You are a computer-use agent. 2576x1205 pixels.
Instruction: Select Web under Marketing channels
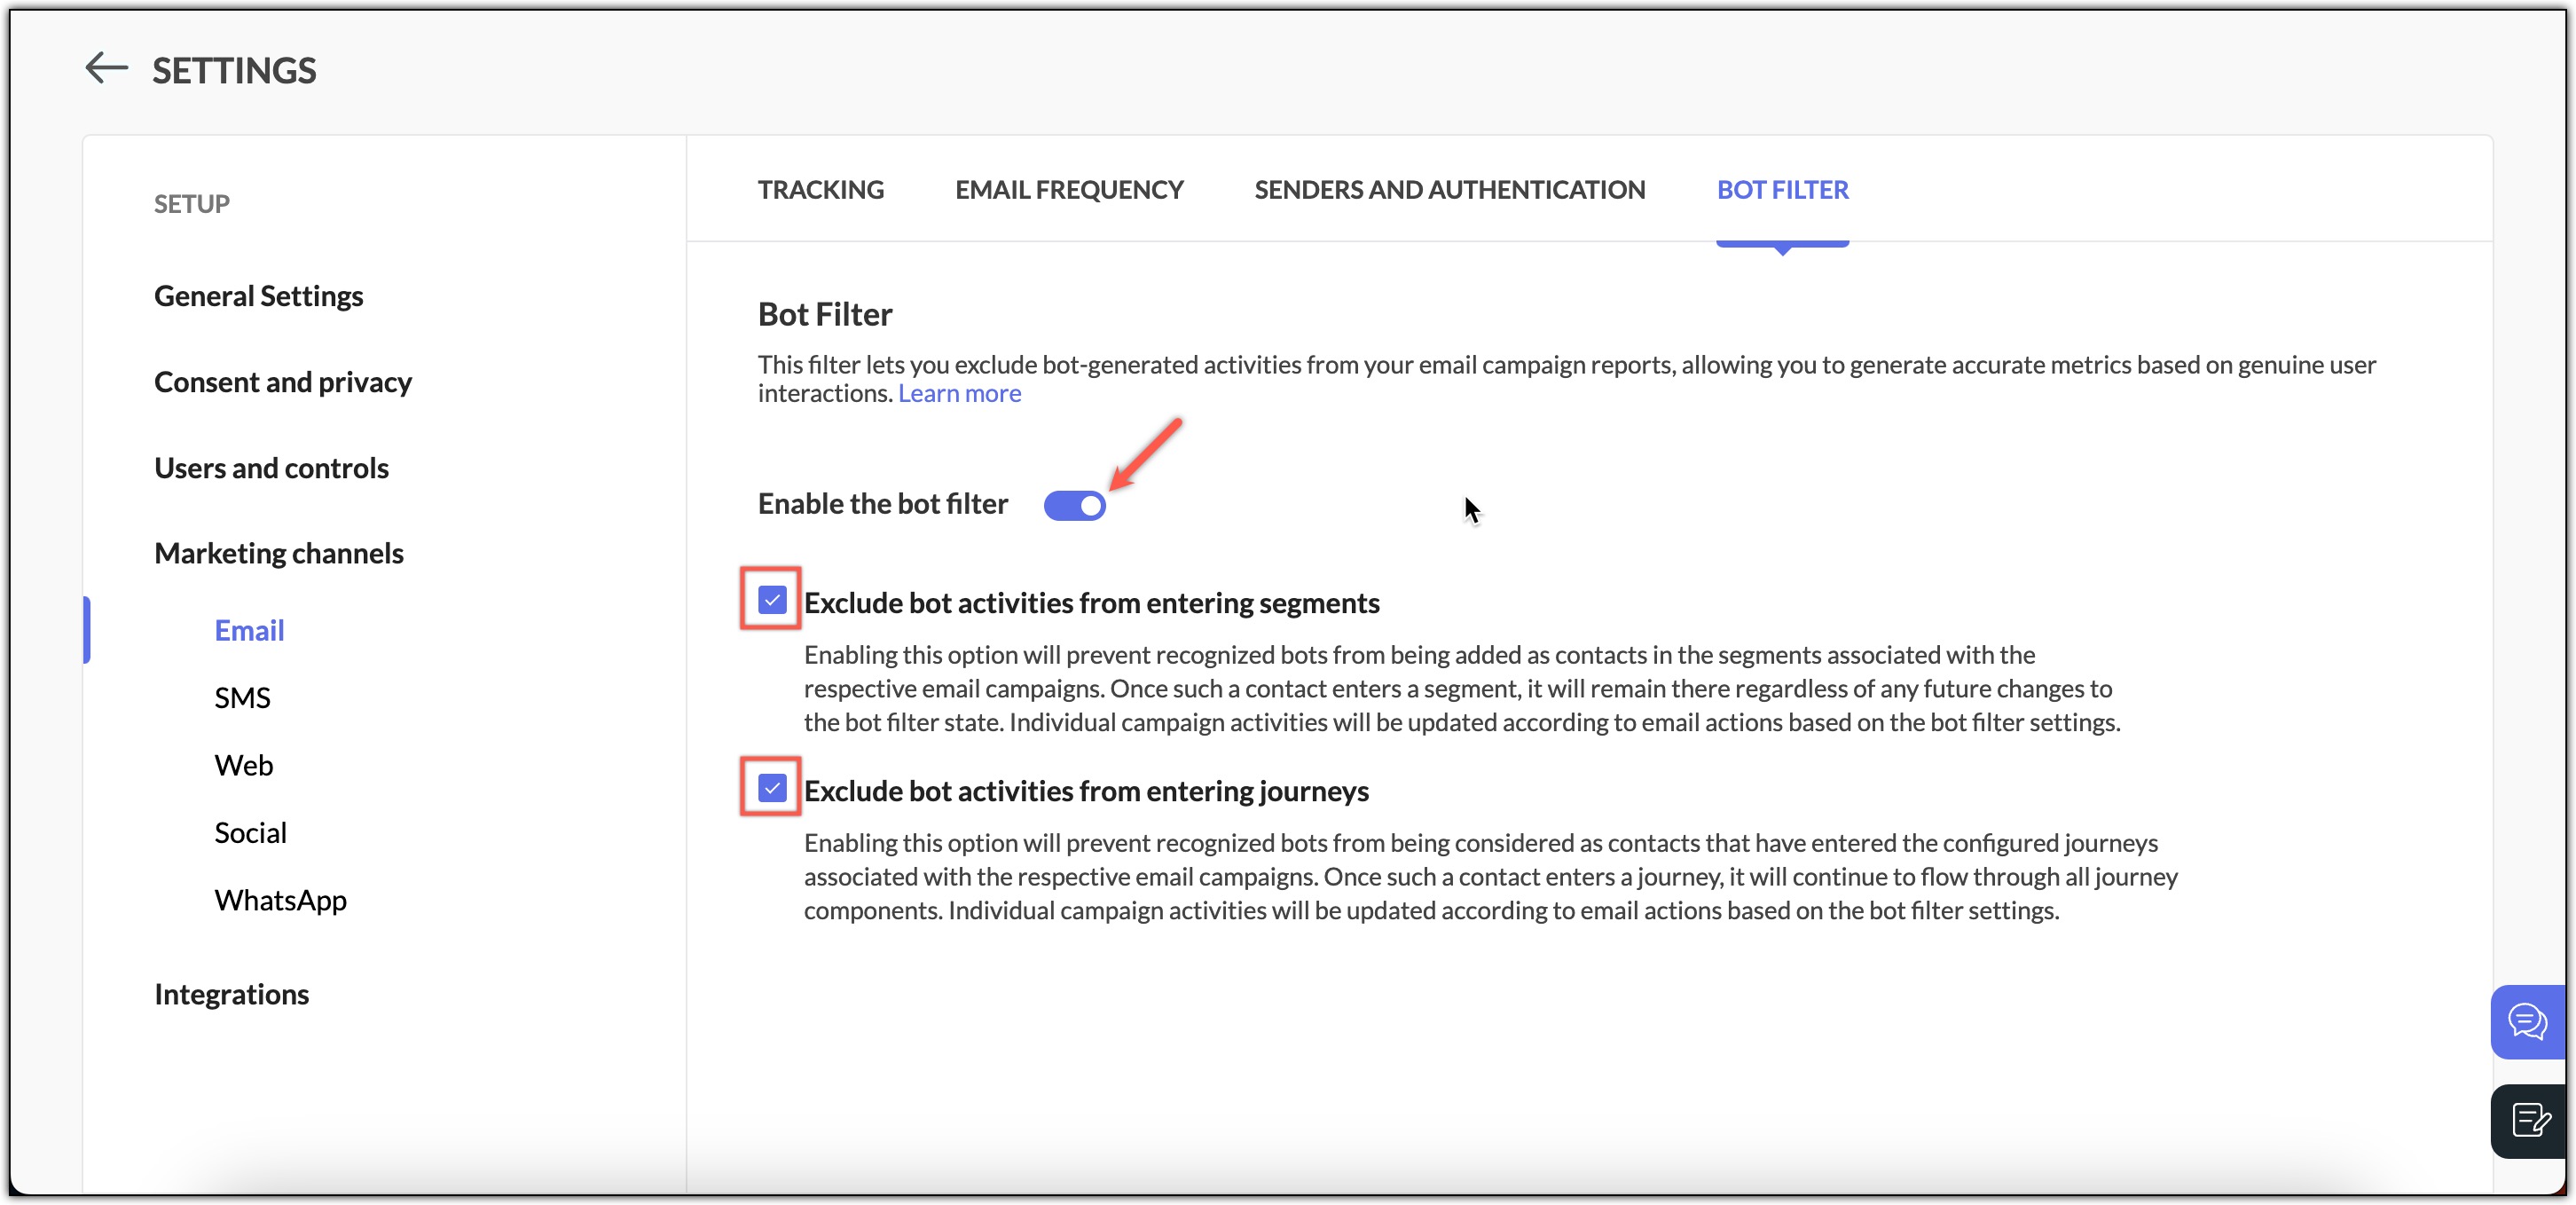(x=244, y=765)
